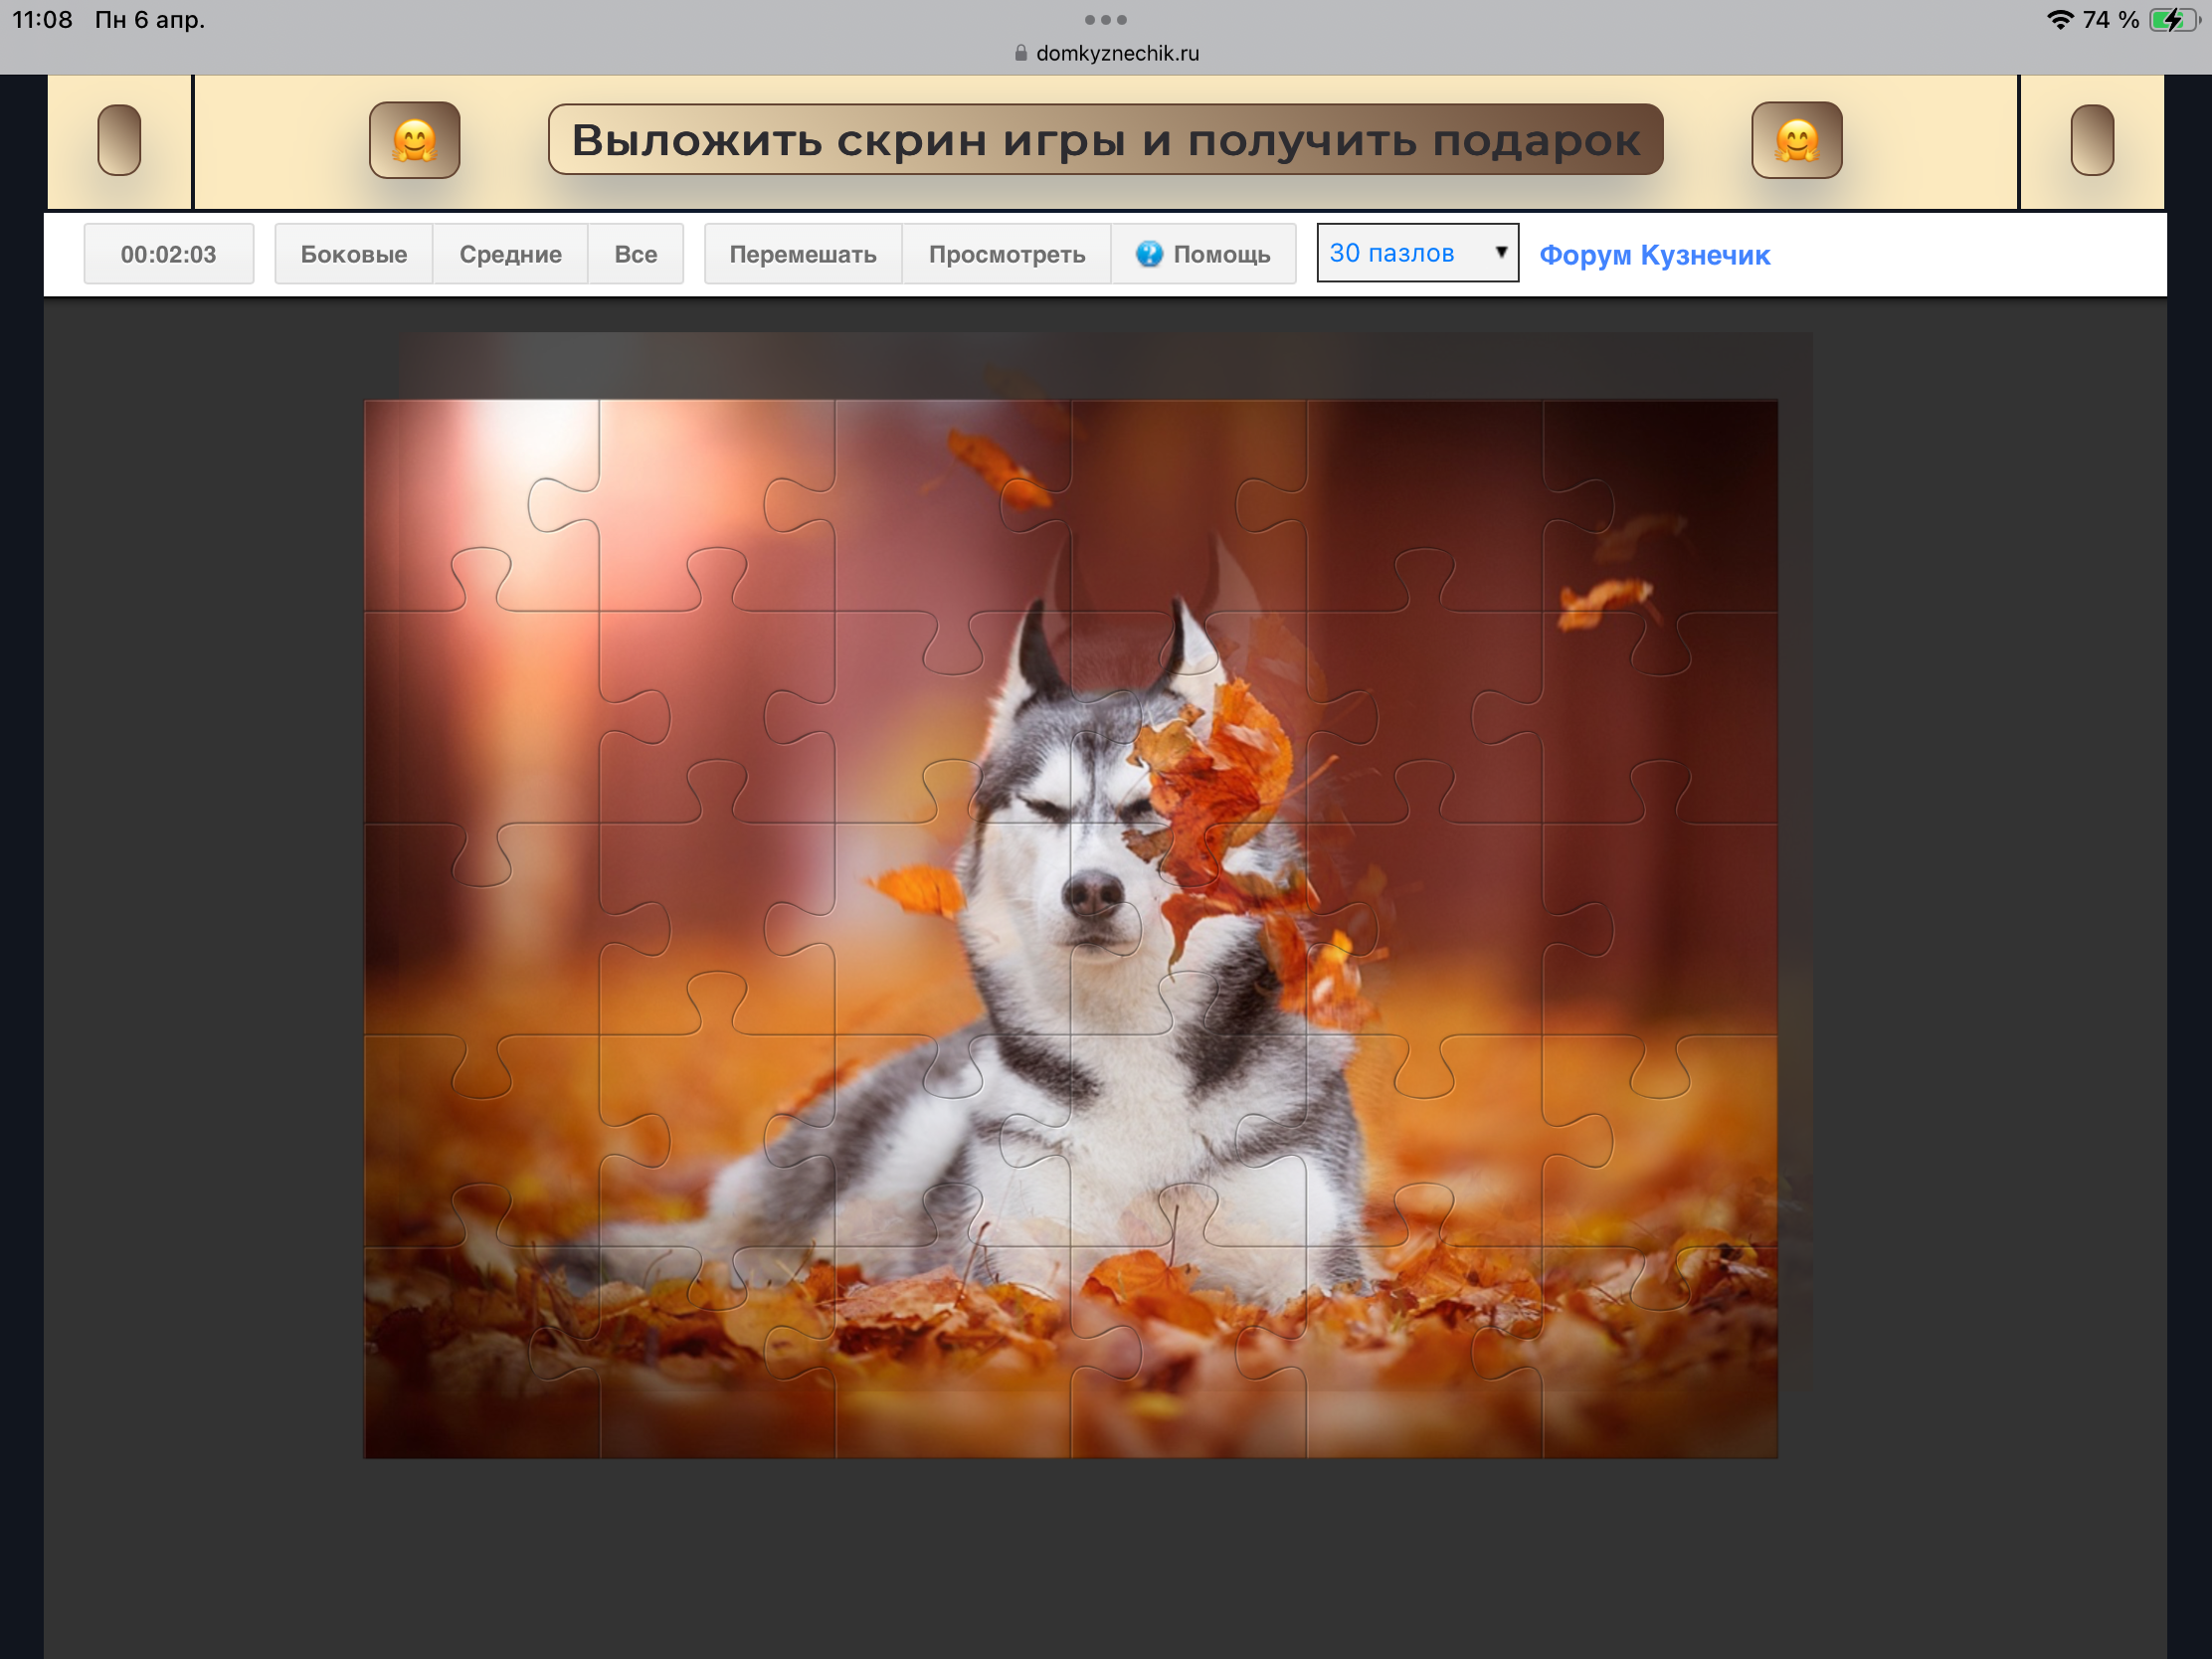Click the dropdown arrow of puzzle count
The width and height of the screenshot is (2212, 1659).
1500,252
